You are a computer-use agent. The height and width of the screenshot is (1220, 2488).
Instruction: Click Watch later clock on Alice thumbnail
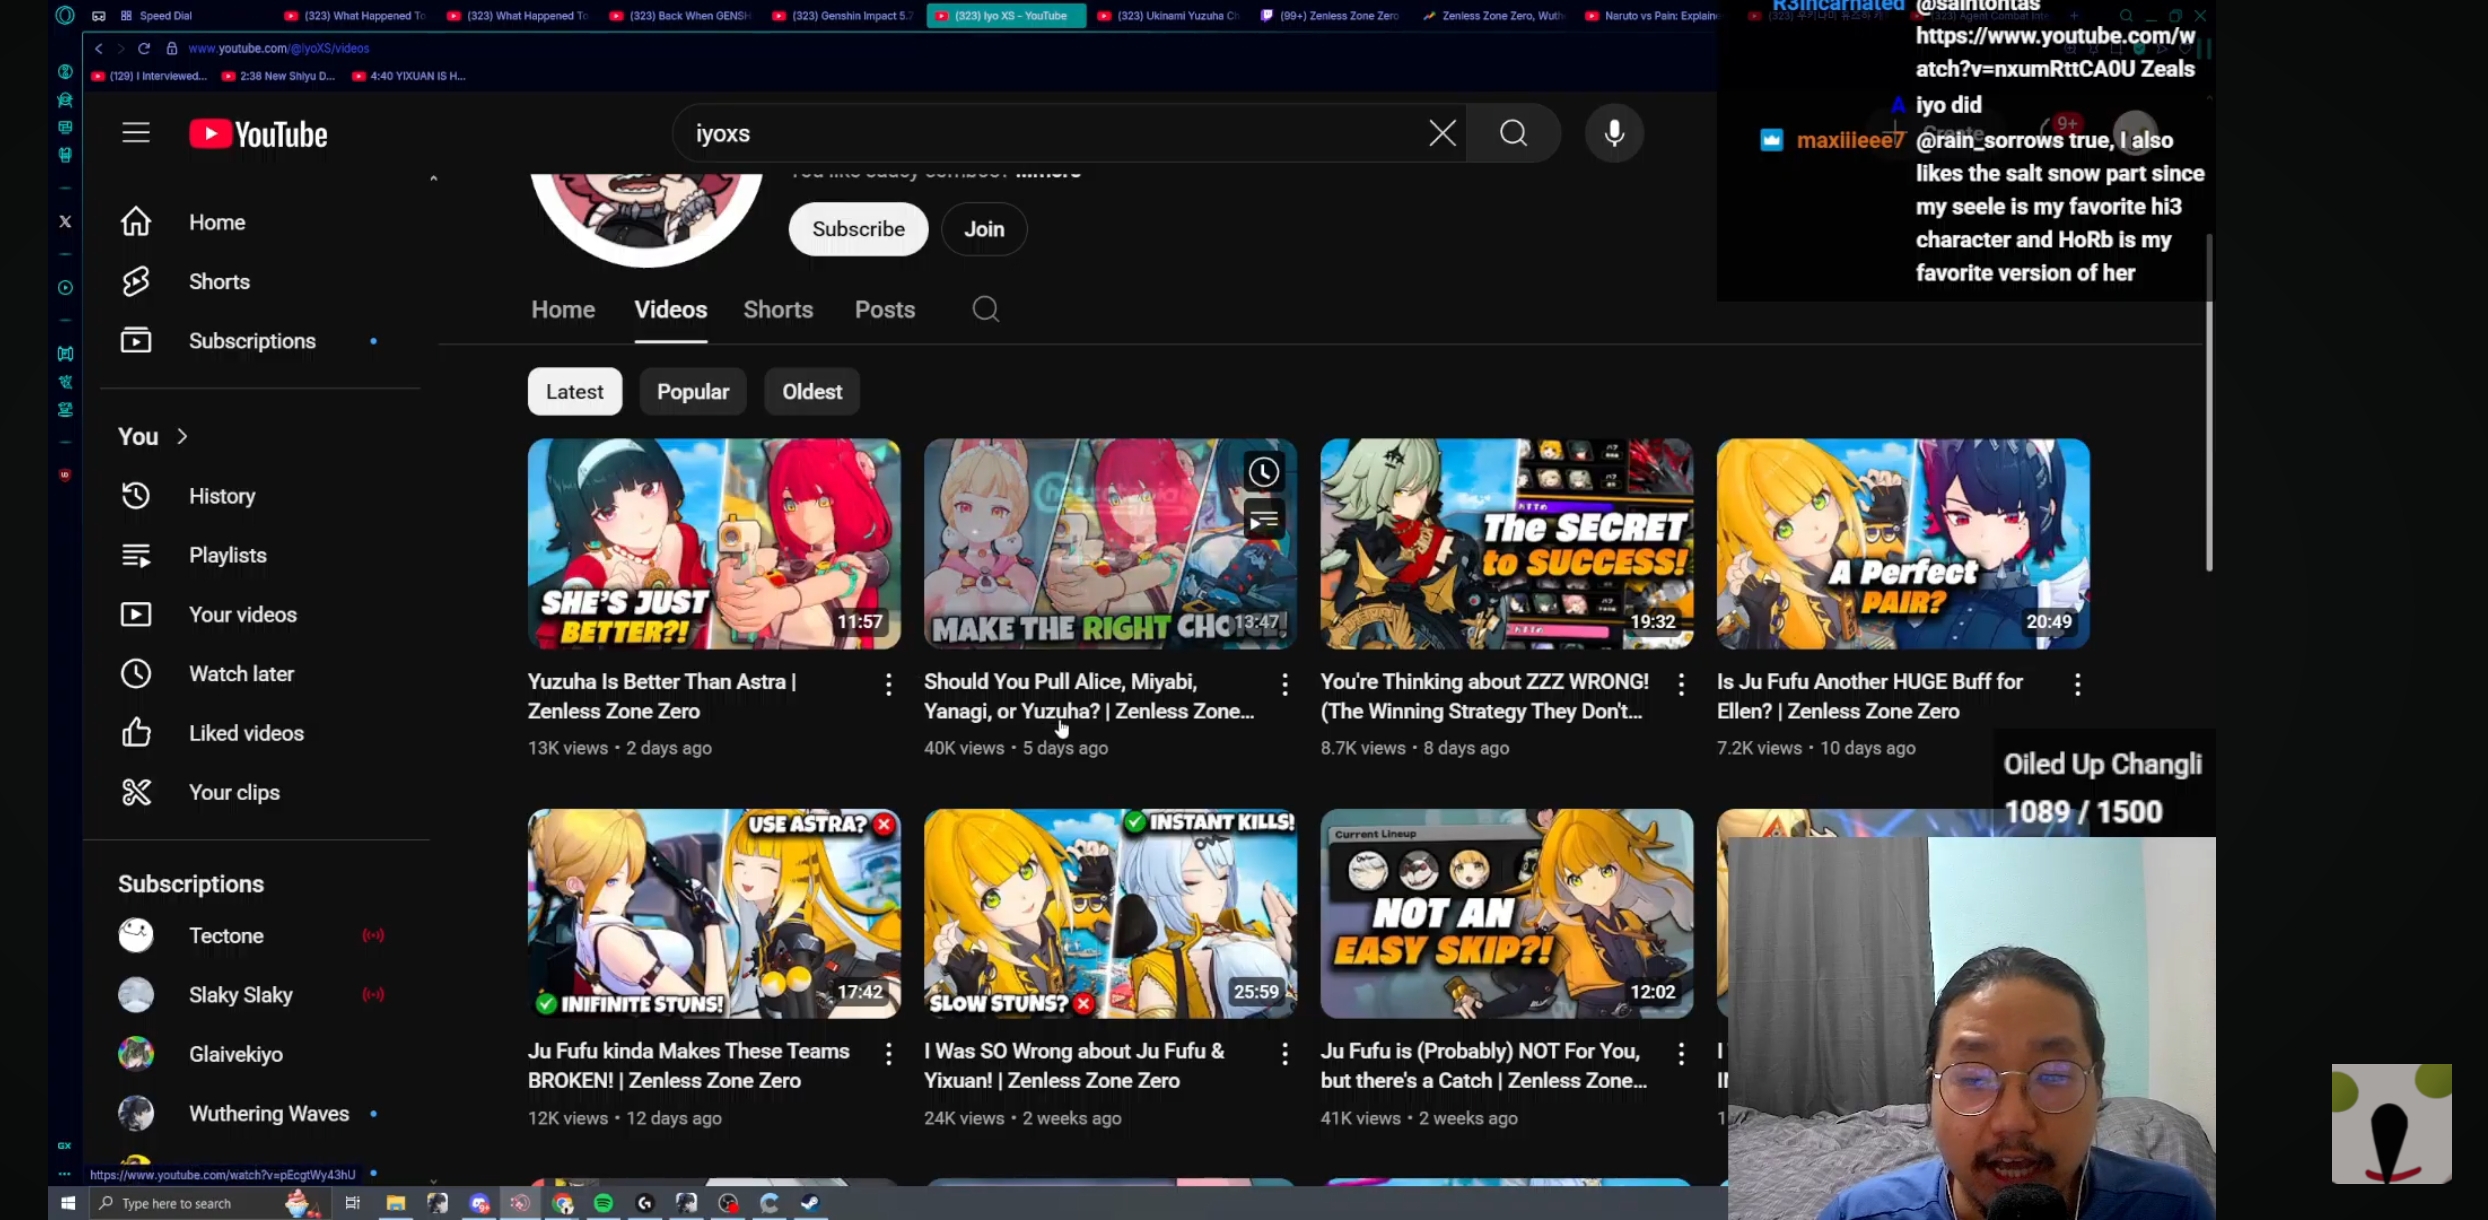1264,472
